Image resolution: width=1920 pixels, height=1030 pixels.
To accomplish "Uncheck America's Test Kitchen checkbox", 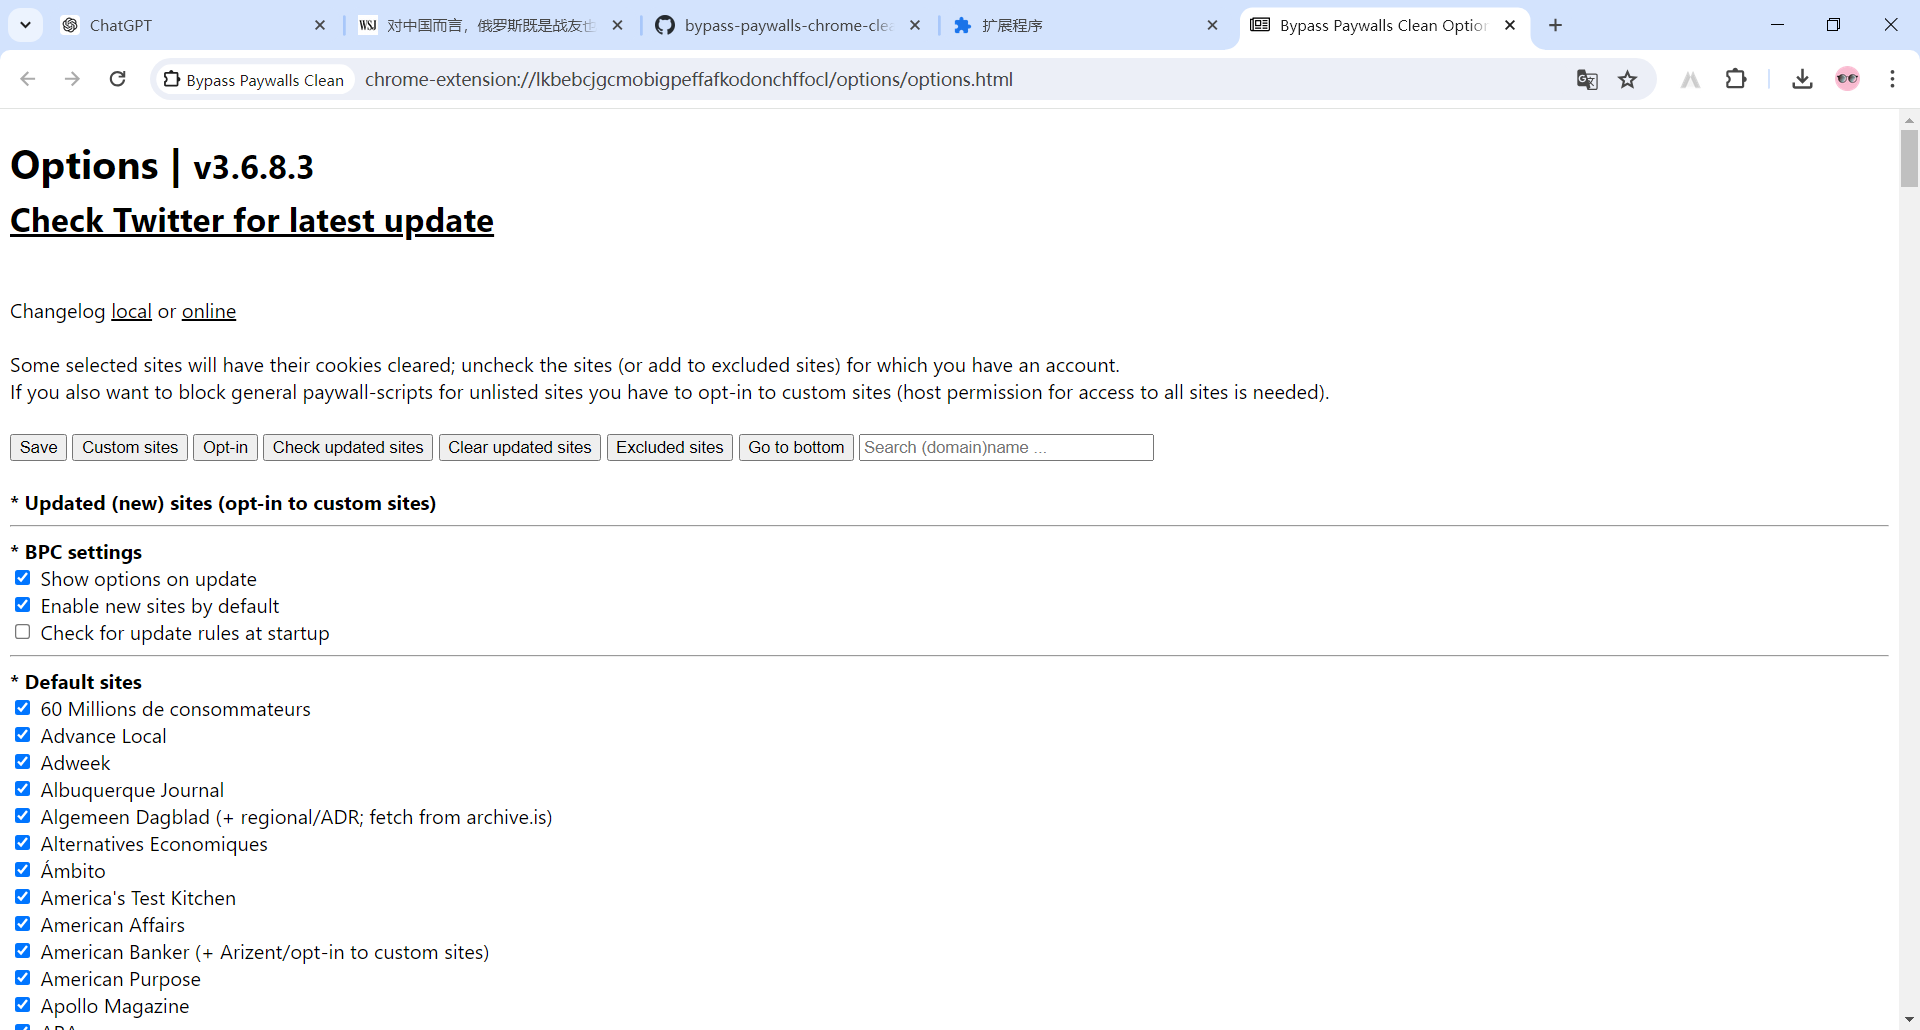I will click(x=22, y=897).
